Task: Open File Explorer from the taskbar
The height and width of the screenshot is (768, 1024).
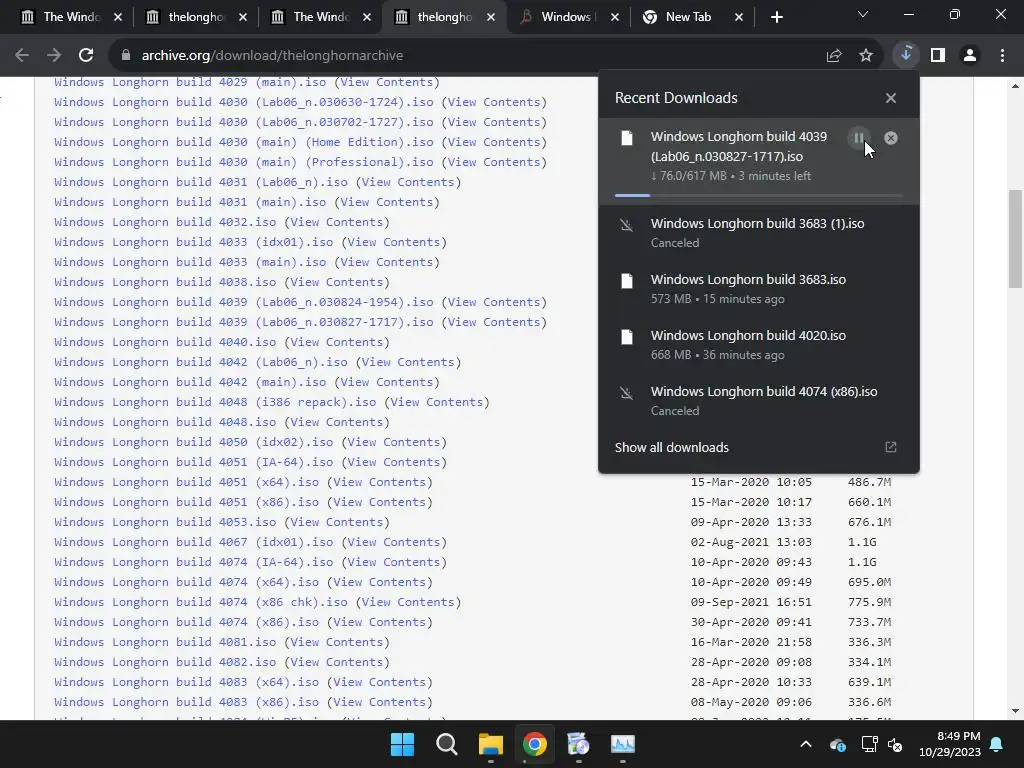Action: point(490,744)
